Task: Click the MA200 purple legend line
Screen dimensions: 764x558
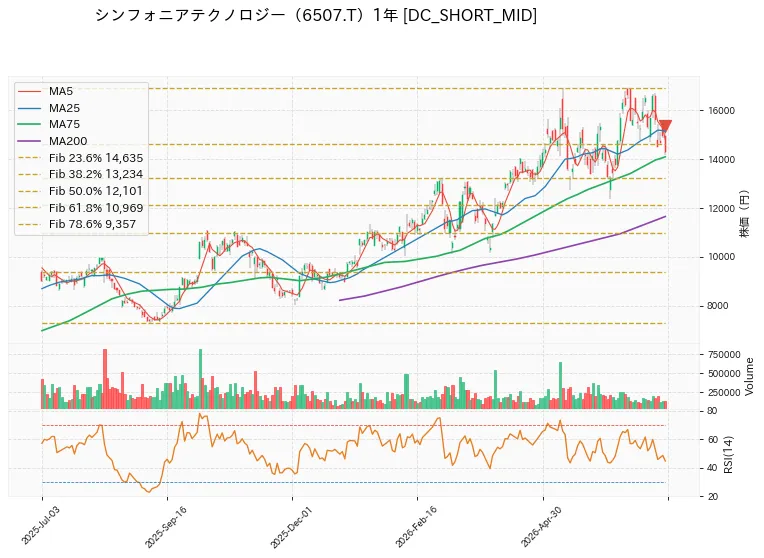Action: (29, 141)
